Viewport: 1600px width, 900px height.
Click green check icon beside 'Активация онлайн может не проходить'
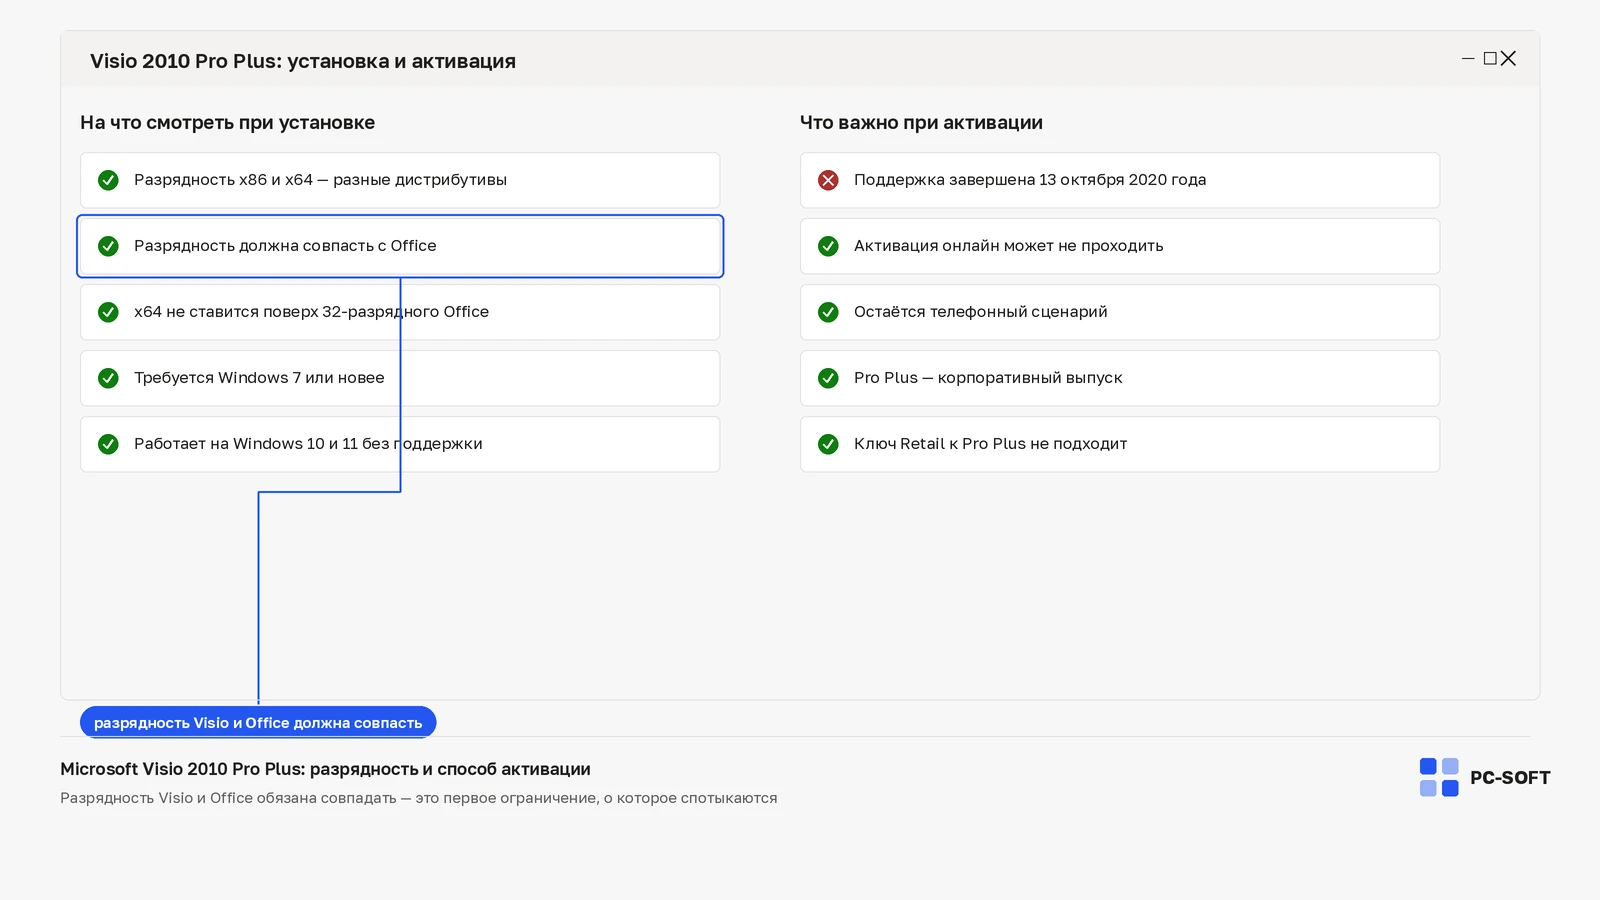click(x=828, y=246)
